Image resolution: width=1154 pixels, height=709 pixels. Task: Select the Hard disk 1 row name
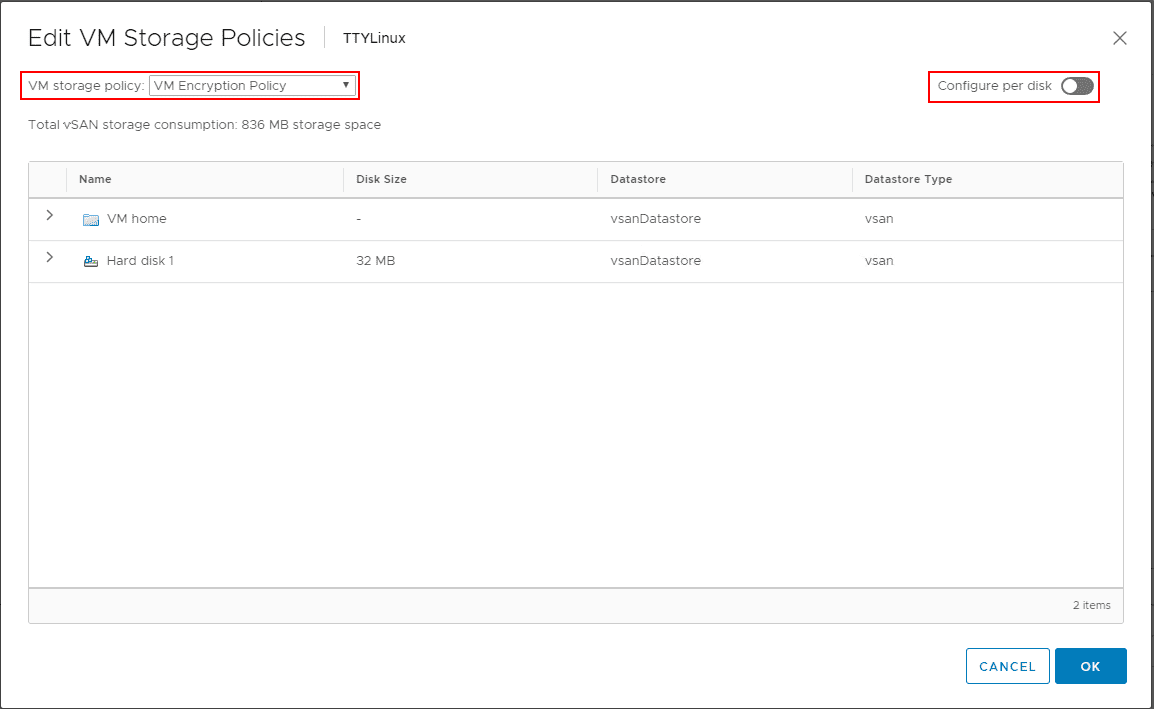(140, 261)
